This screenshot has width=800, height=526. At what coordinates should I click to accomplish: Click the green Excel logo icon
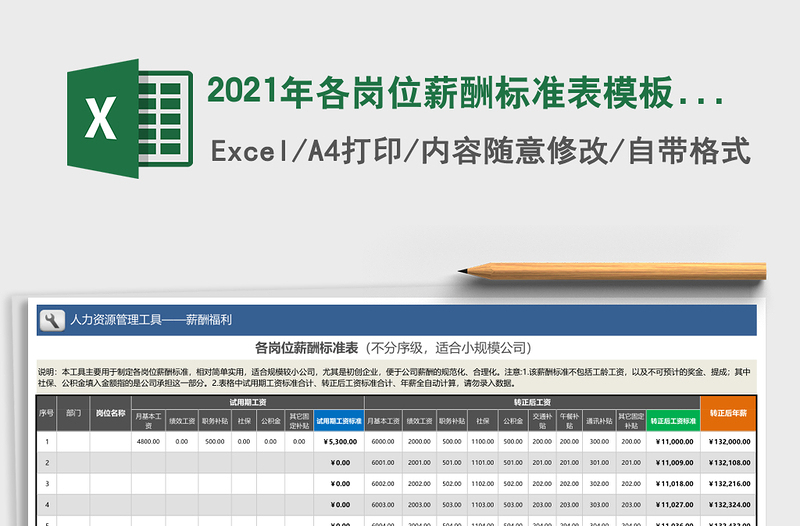[x=130, y=118]
